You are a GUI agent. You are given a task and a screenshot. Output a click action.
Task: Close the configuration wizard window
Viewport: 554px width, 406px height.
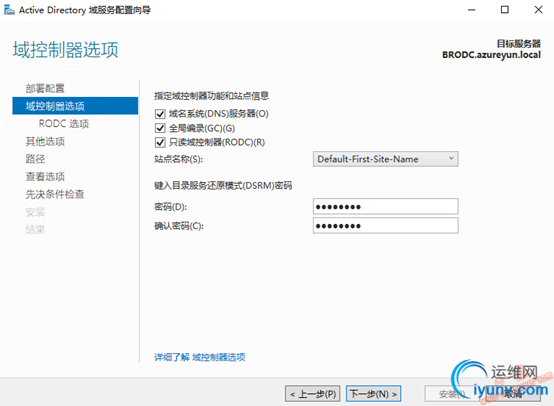point(538,10)
